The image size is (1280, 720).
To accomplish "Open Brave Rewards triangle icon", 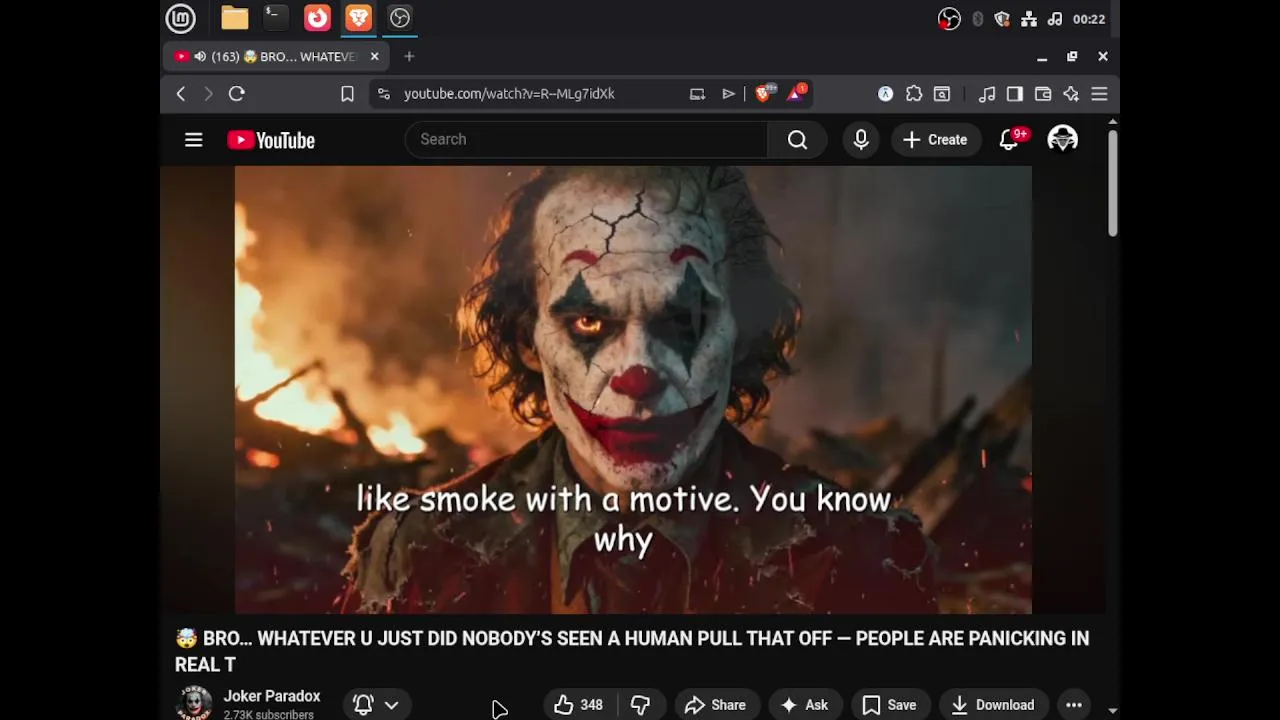I will coord(796,93).
